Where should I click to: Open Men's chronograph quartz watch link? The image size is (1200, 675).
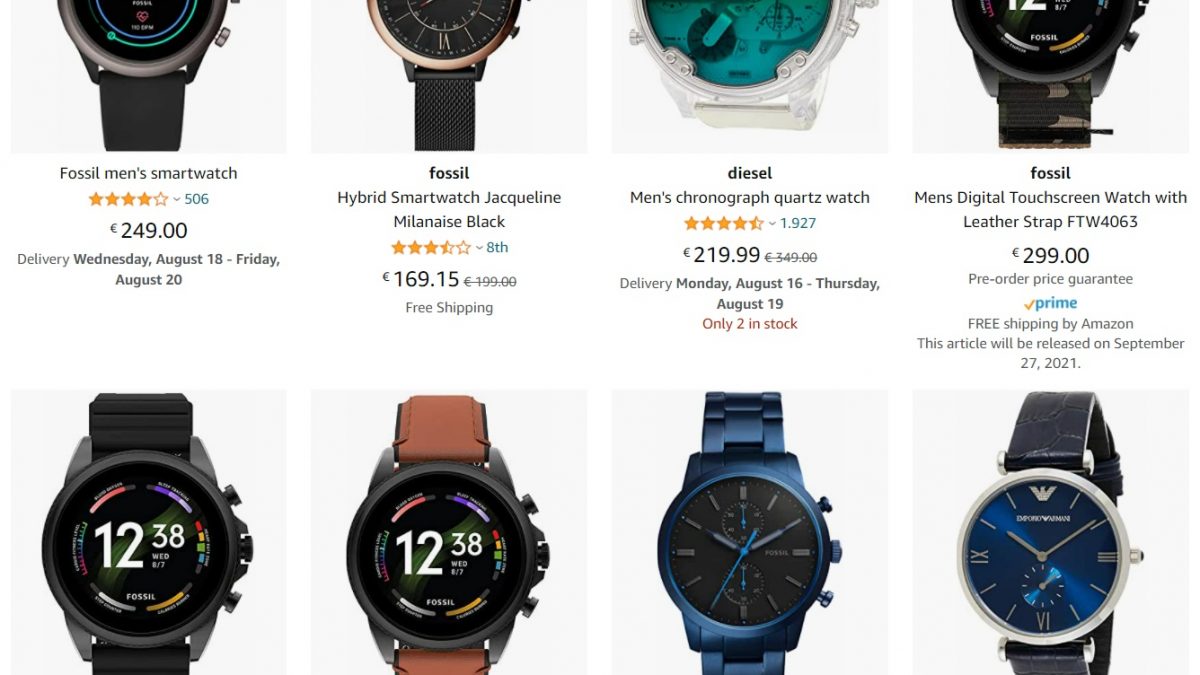pyautogui.click(x=750, y=197)
